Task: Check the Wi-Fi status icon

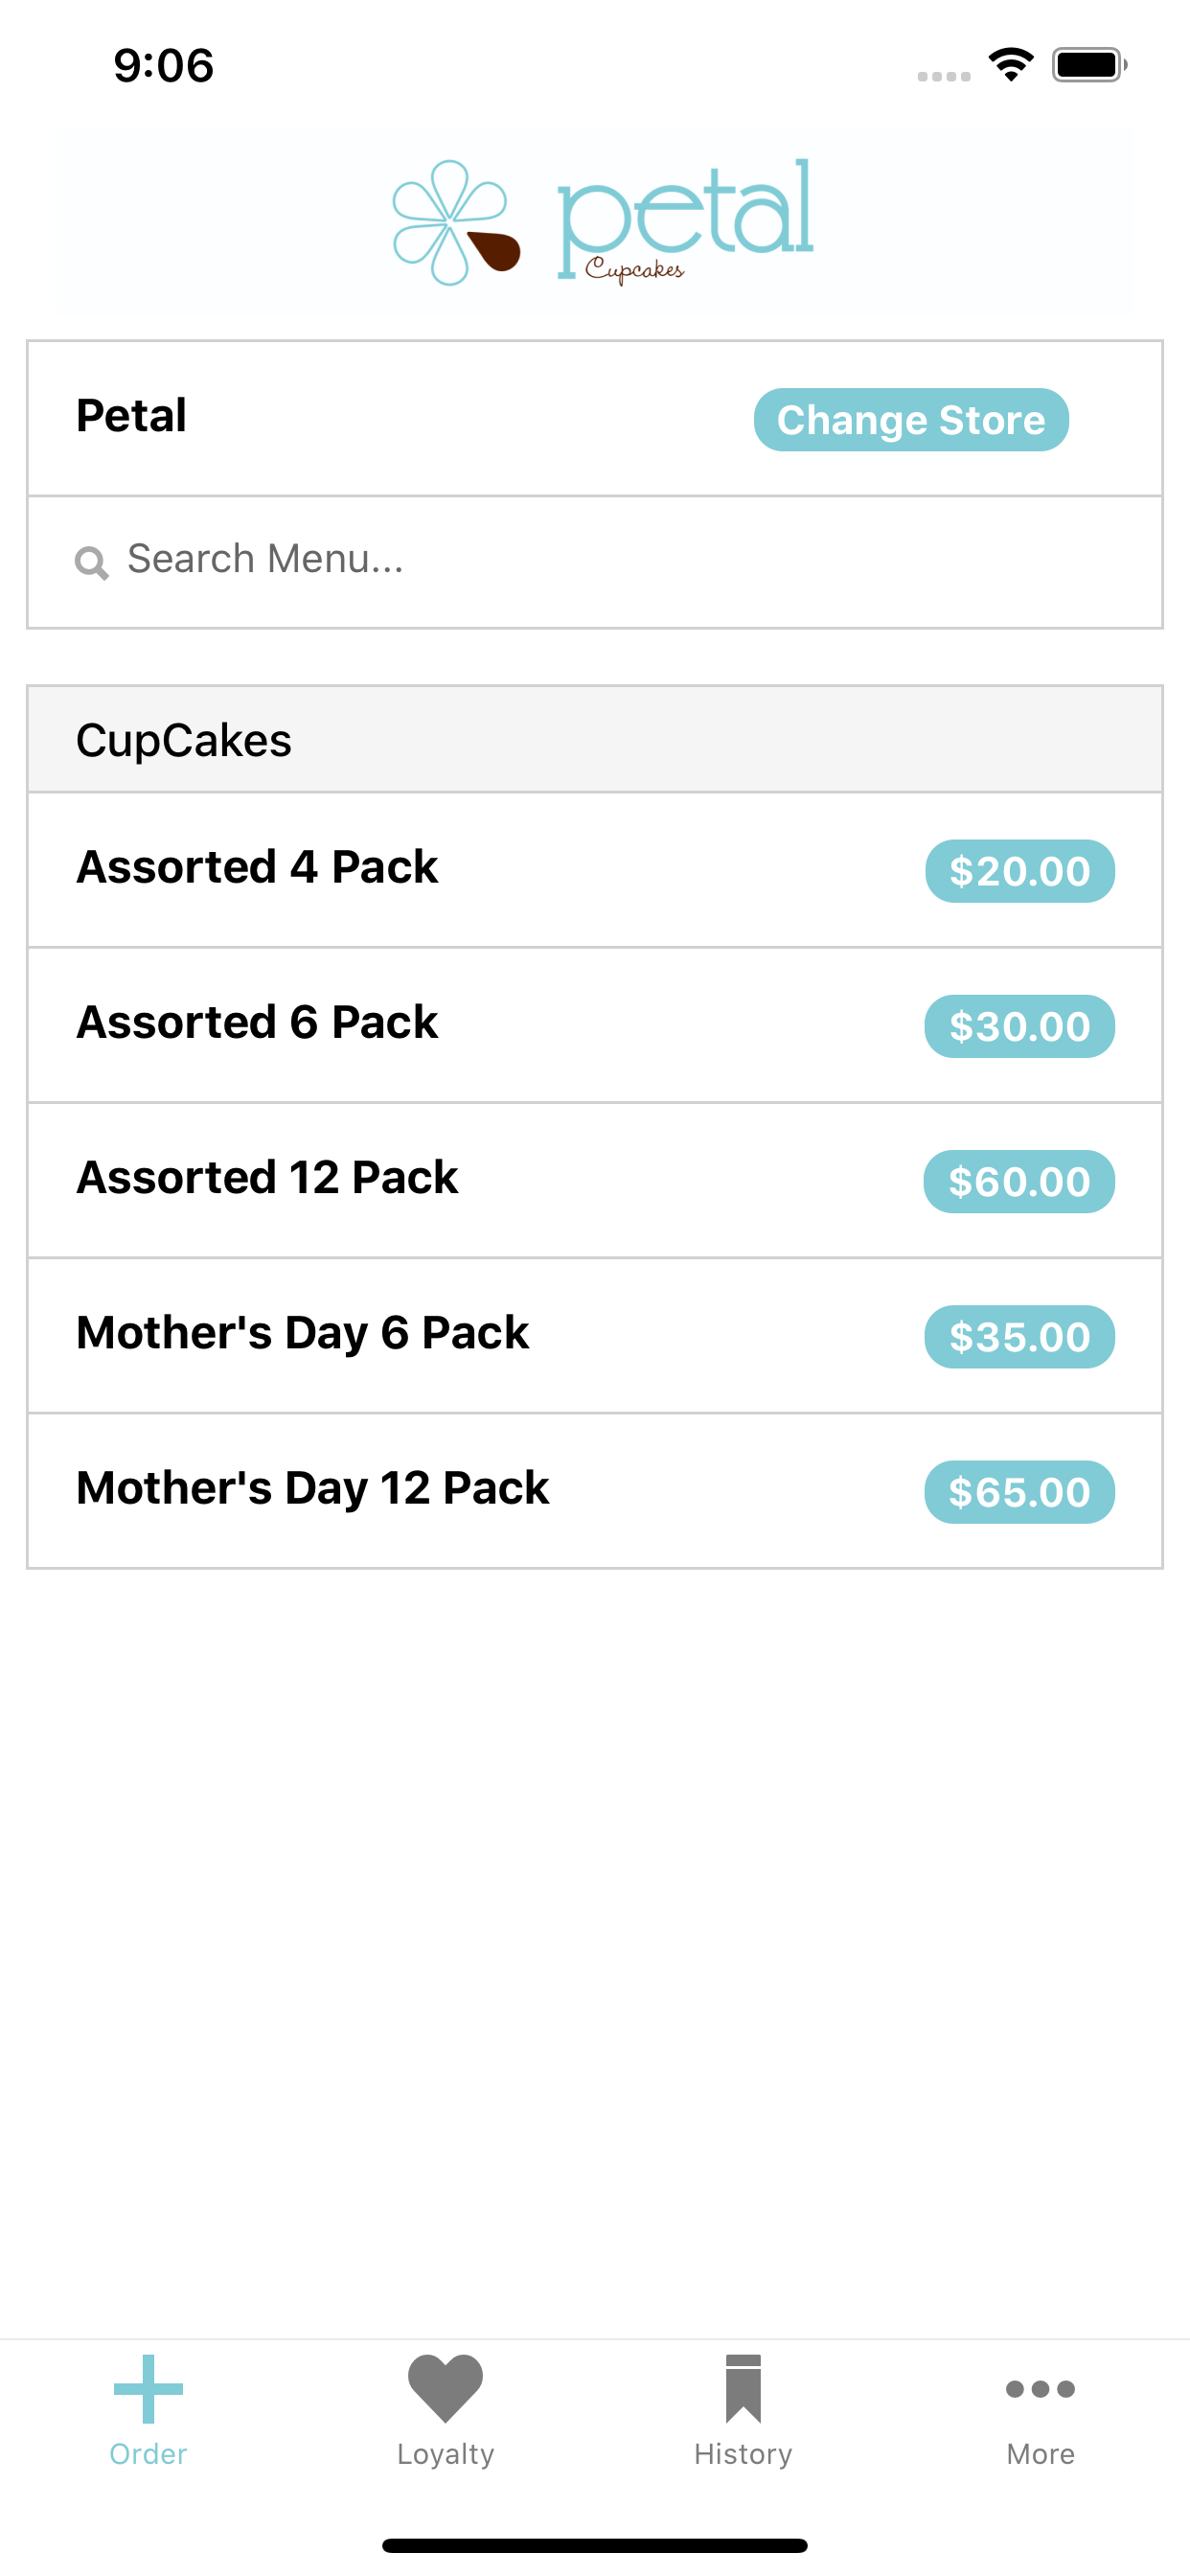Action: (x=1011, y=65)
